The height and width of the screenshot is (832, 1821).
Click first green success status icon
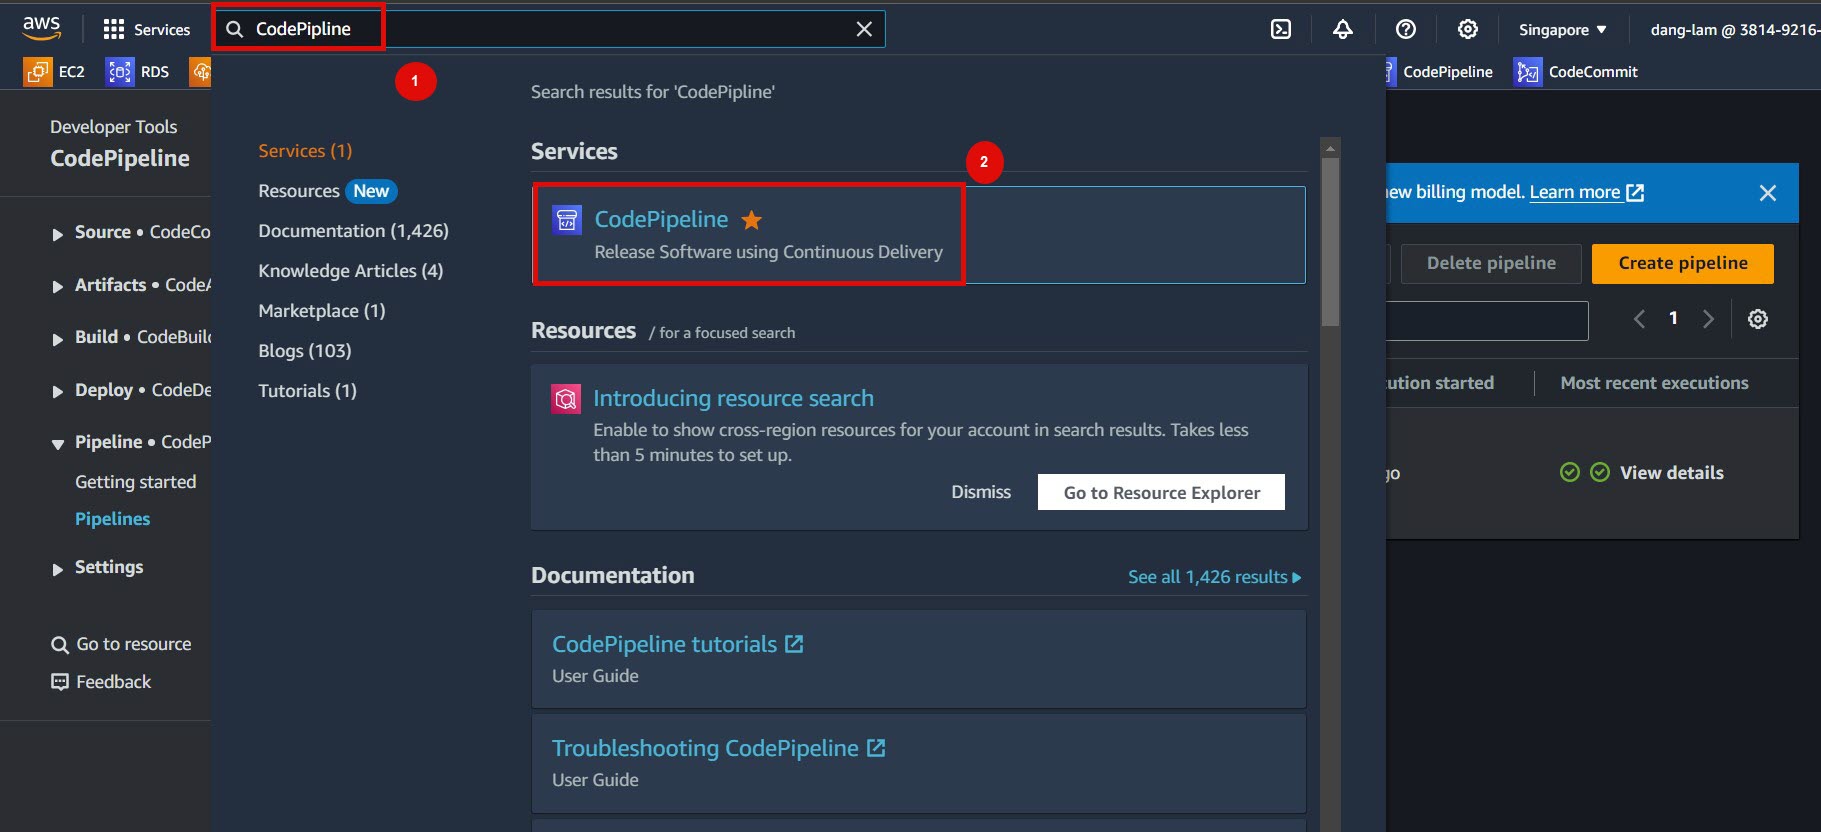pos(1570,472)
